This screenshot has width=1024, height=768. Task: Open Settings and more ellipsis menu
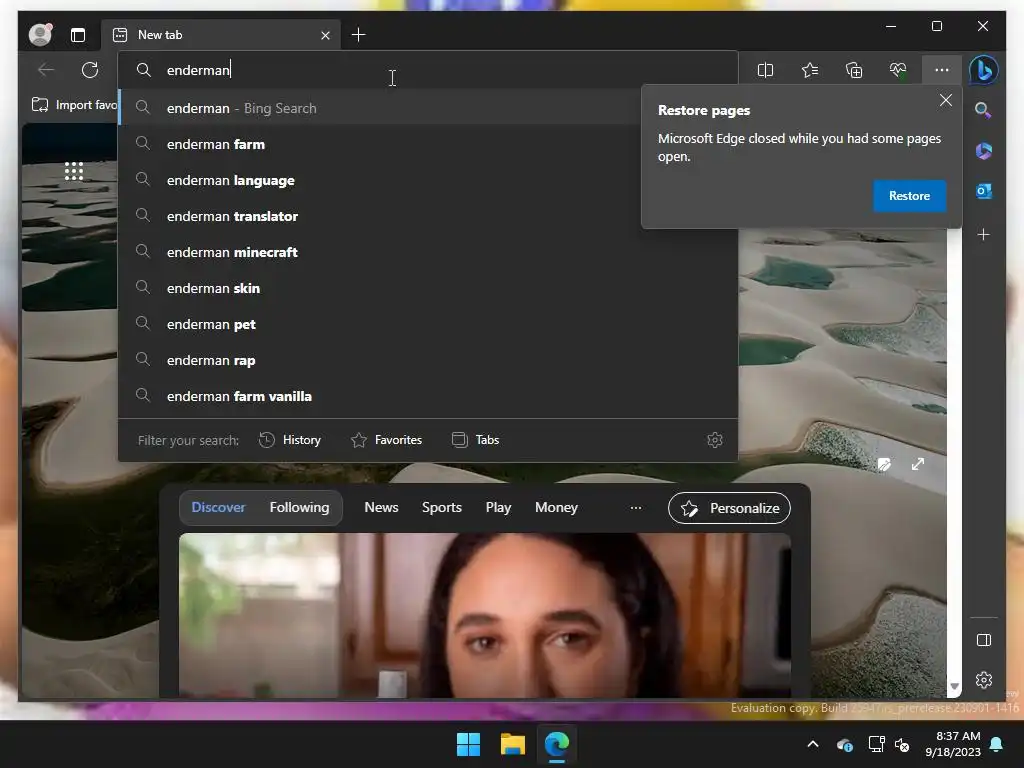(x=942, y=70)
